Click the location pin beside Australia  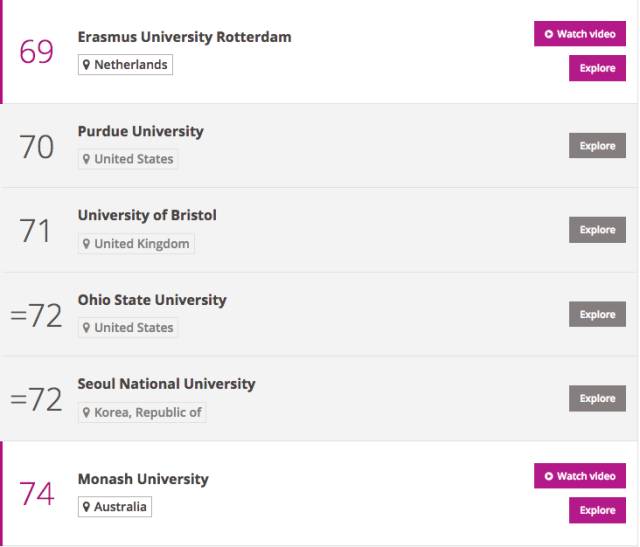pyautogui.click(x=86, y=507)
